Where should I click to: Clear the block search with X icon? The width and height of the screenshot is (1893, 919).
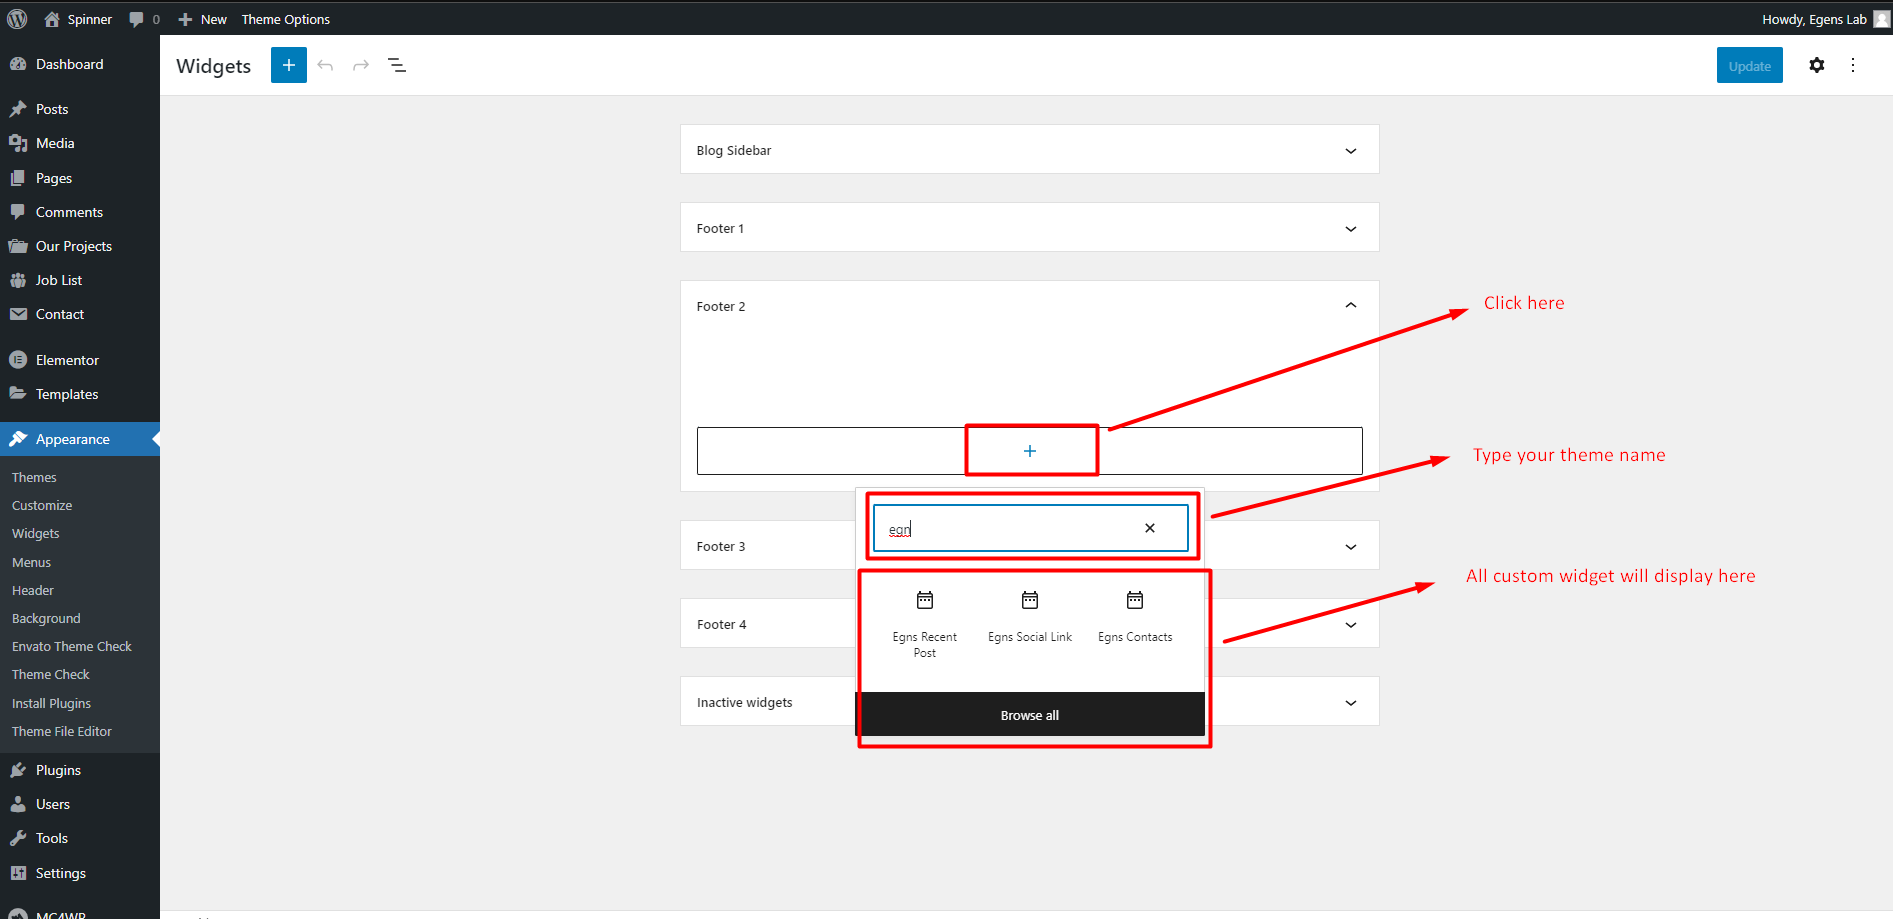pyautogui.click(x=1150, y=528)
